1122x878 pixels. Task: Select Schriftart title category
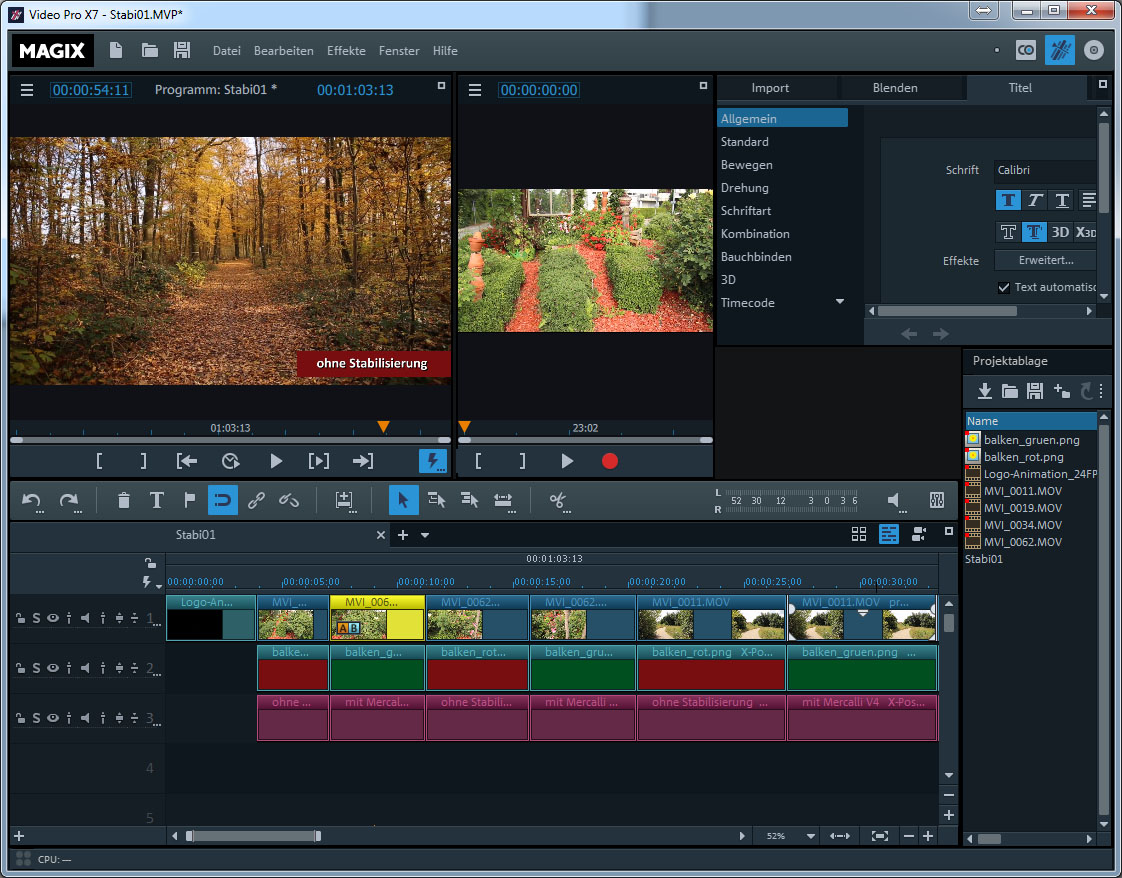746,210
